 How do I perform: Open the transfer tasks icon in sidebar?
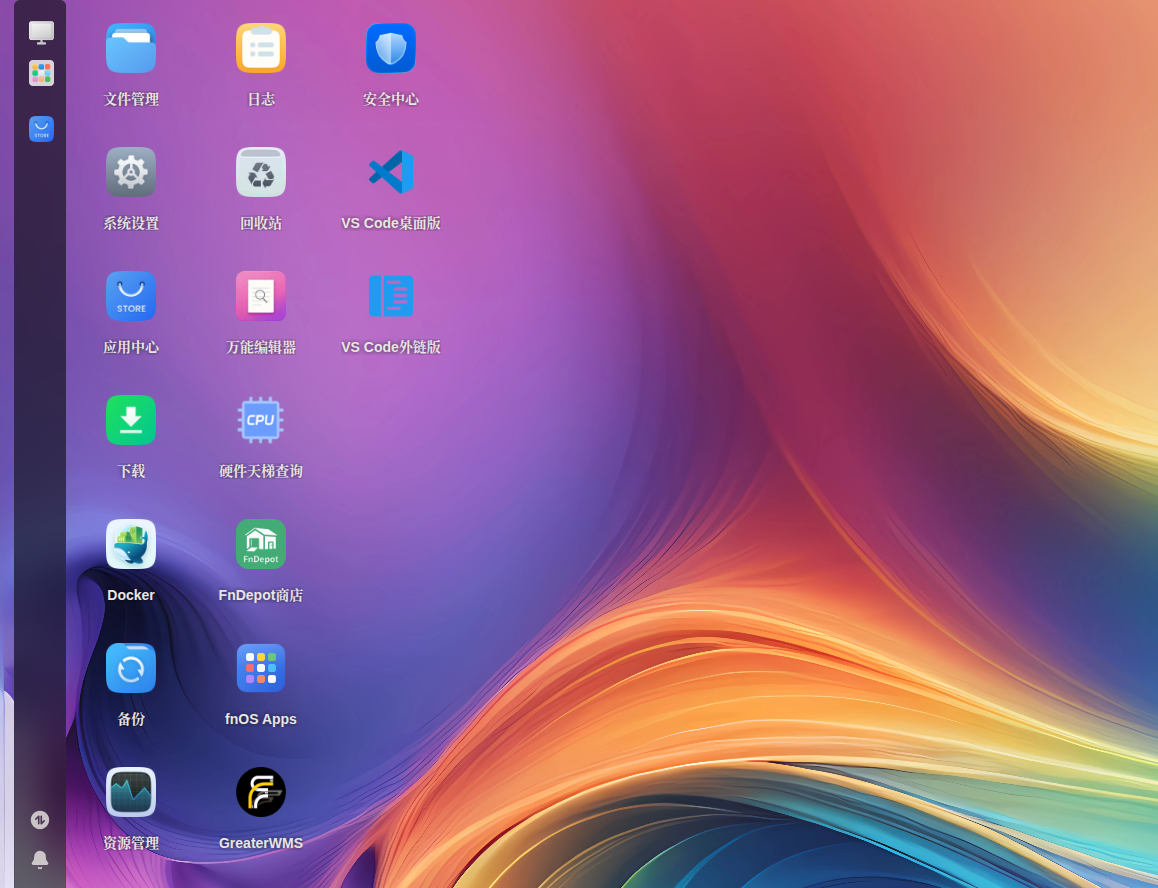point(40,820)
